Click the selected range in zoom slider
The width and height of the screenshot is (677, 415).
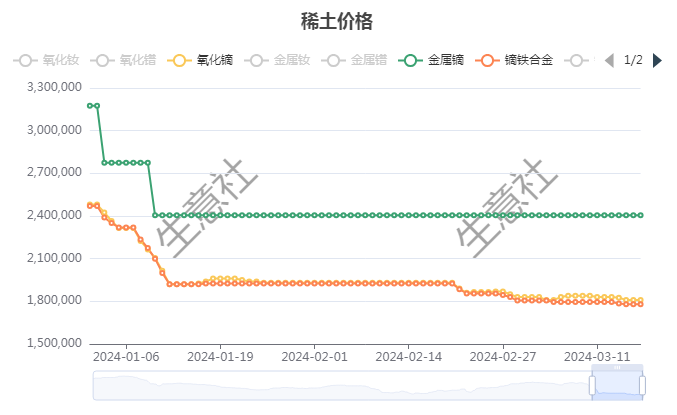tap(617, 385)
